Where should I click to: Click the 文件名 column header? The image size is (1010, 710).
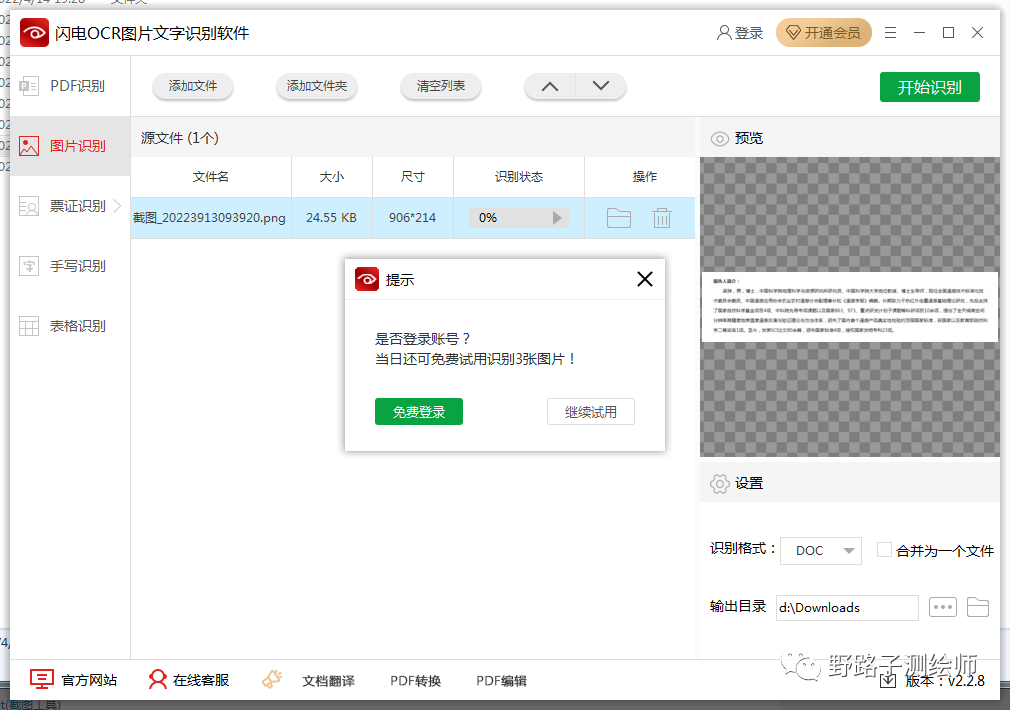211,177
